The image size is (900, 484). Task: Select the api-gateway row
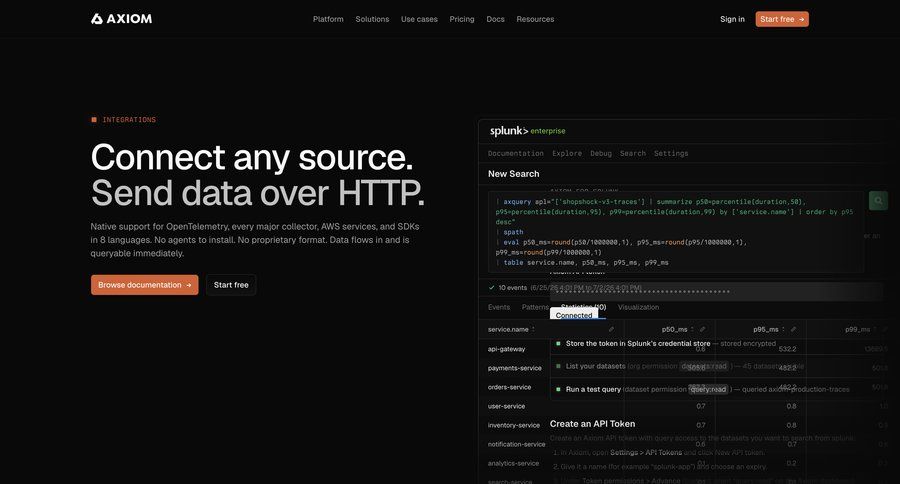pyautogui.click(x=507, y=349)
